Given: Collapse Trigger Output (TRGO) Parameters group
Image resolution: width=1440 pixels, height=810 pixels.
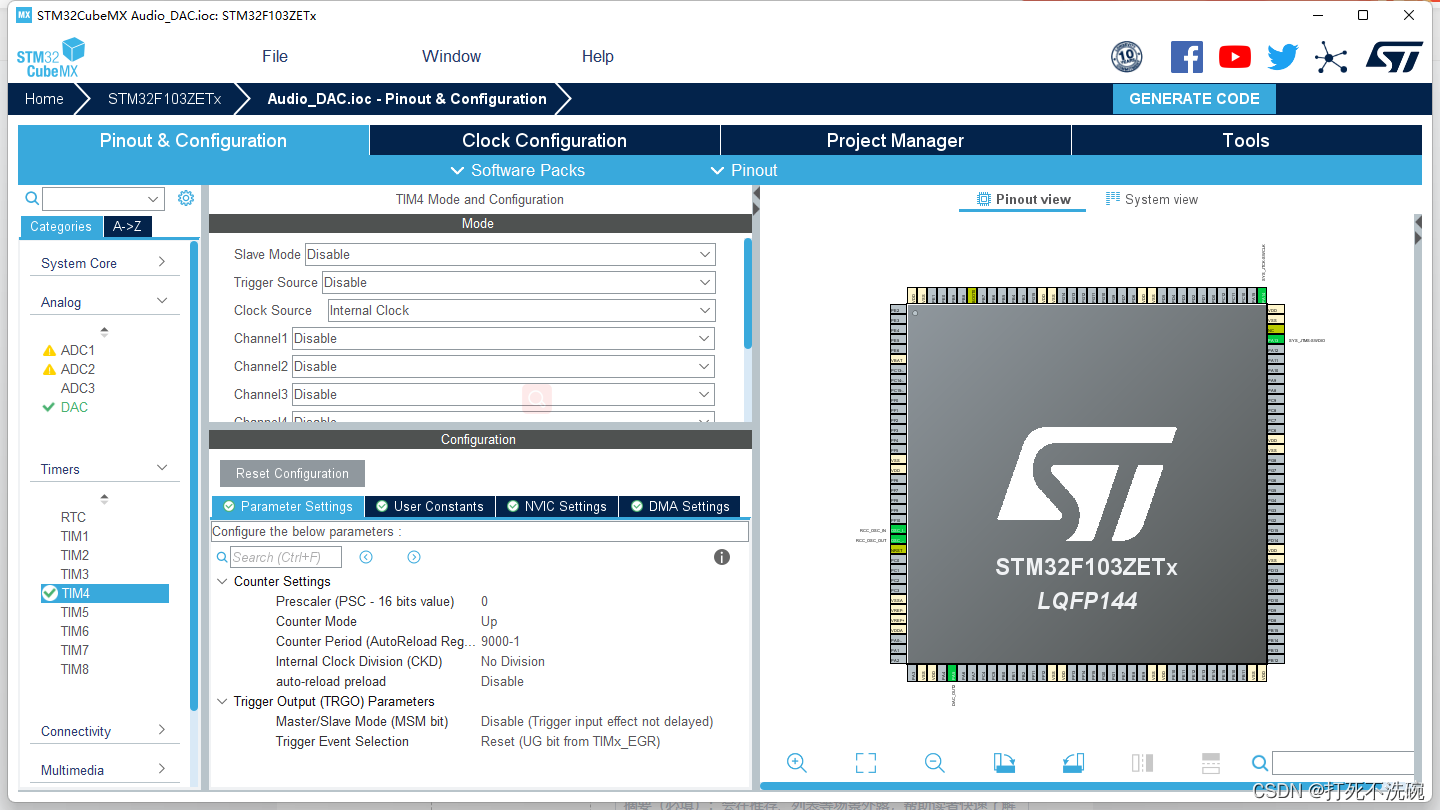Looking at the screenshot, I should (x=222, y=701).
